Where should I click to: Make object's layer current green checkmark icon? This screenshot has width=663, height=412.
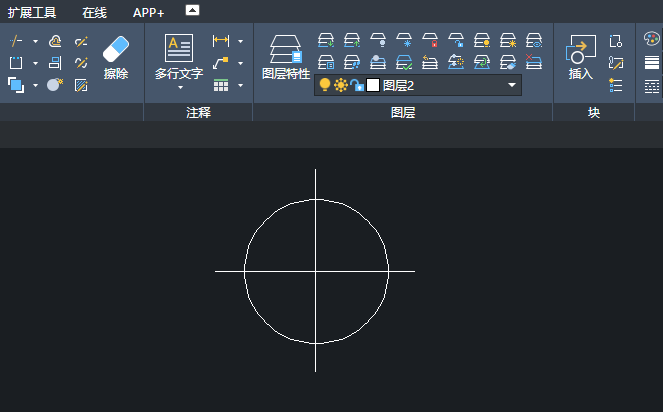pyautogui.click(x=404, y=63)
